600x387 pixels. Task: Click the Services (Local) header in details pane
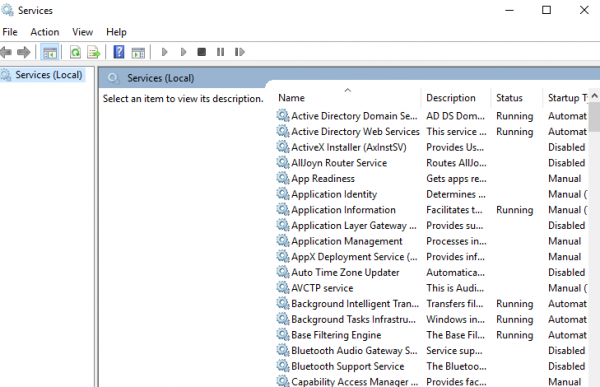click(x=161, y=78)
